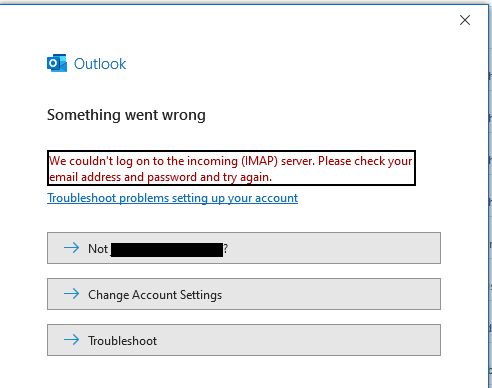The image size is (492, 388).
Task: Click the 'Not ...?' account button
Action: [244, 248]
